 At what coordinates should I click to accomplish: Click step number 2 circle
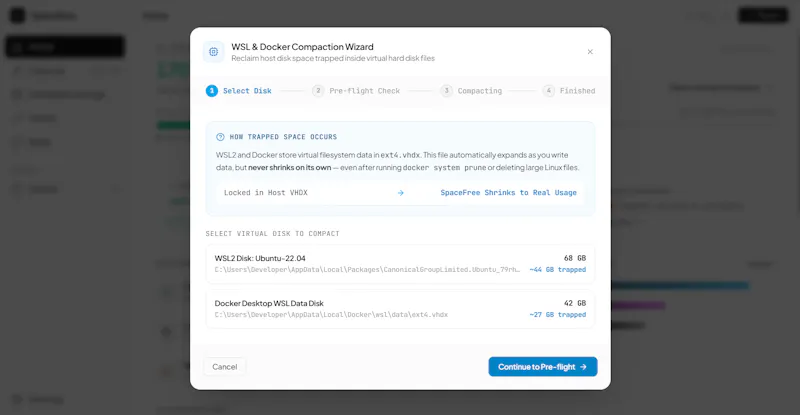[x=318, y=91]
